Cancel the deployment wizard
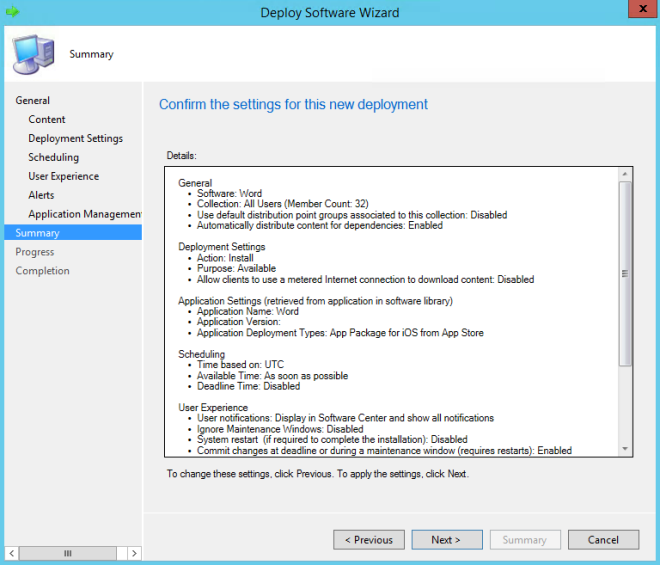Image resolution: width=660 pixels, height=565 pixels. (x=603, y=540)
